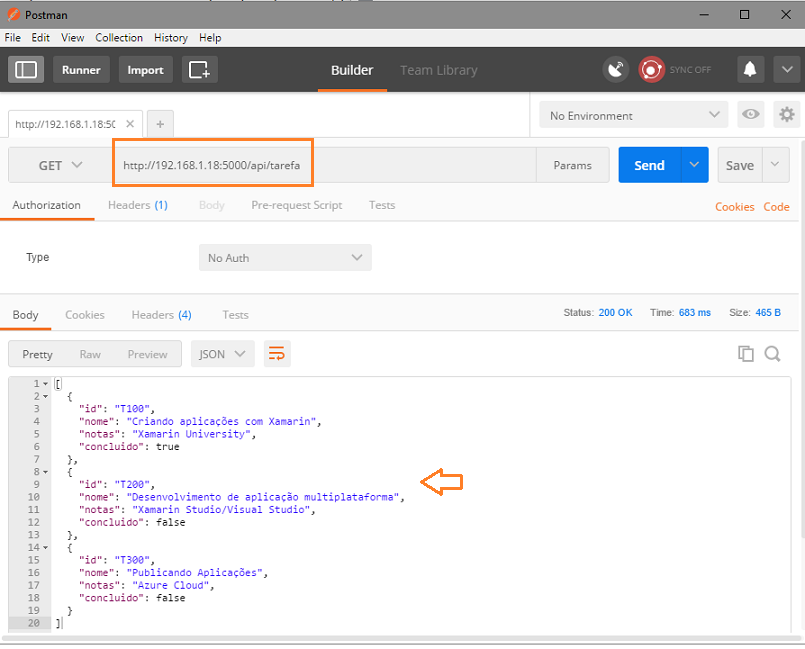Select the response Headers (4) tab
Viewport: 805px width, 649px height.
coord(161,315)
